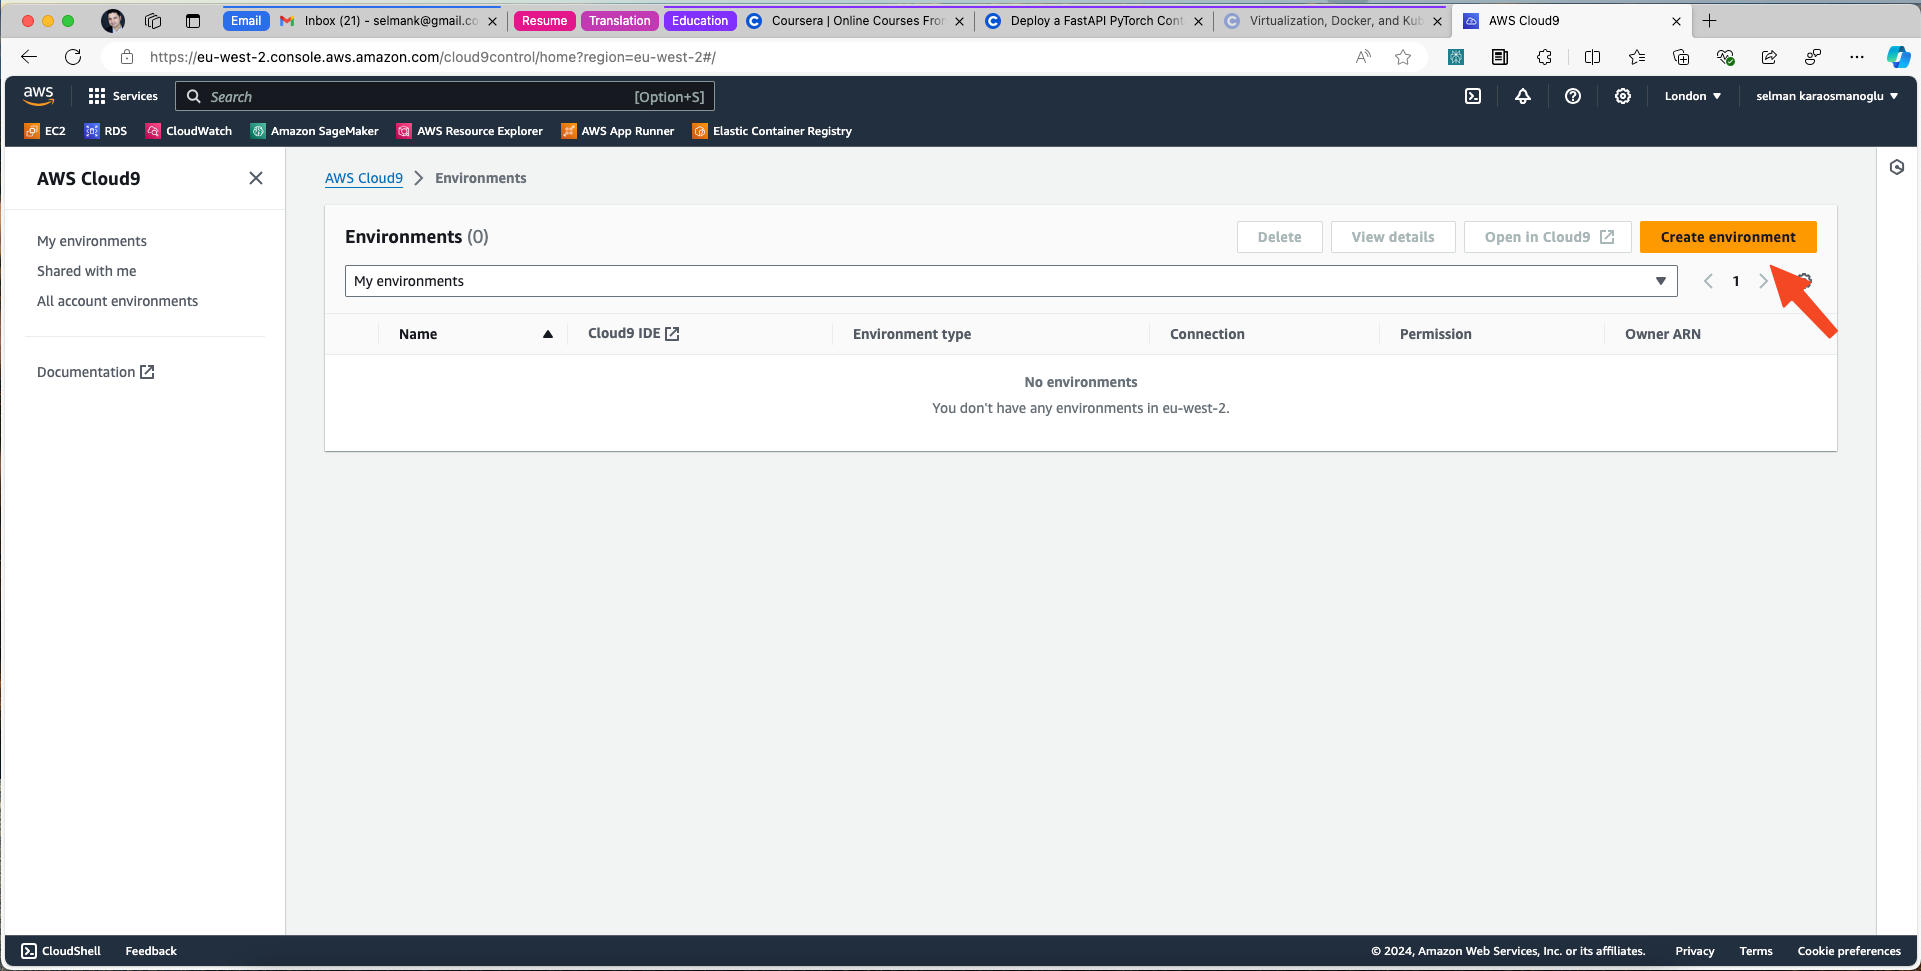This screenshot has width=1921, height=971.
Task: Switch to the Deploy a FastAPI PyTorch tab
Action: [x=1095, y=21]
